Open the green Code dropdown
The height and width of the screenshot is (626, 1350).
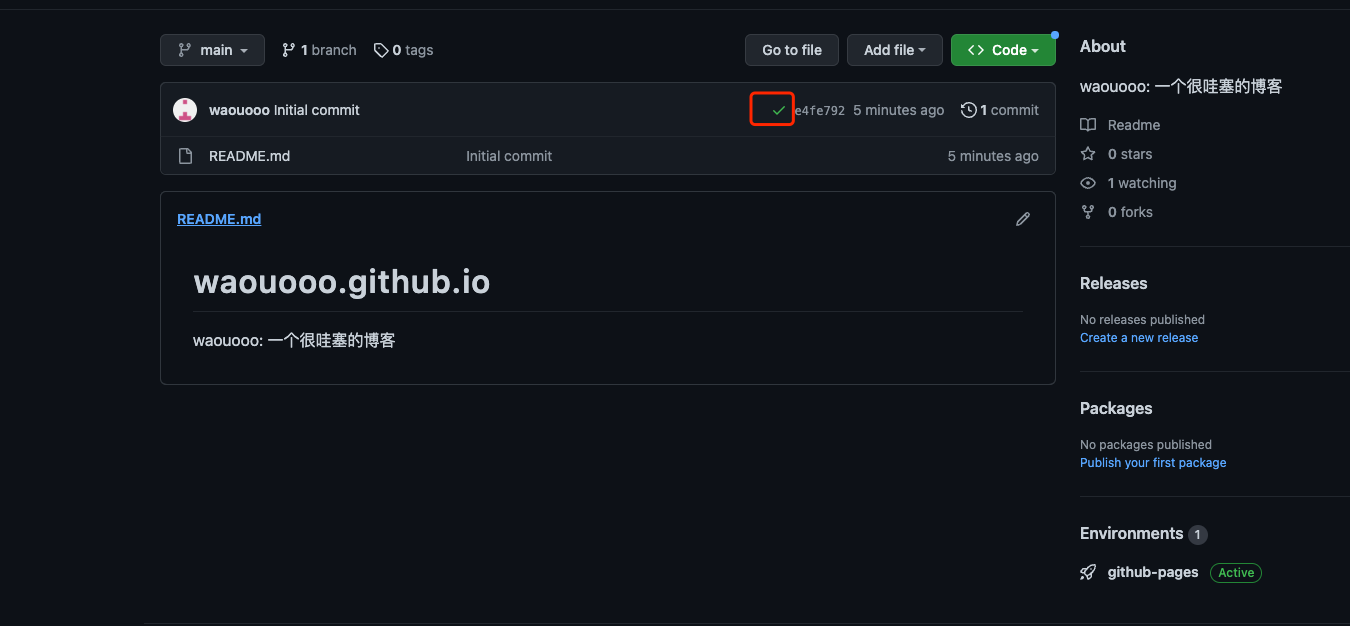[1003, 50]
